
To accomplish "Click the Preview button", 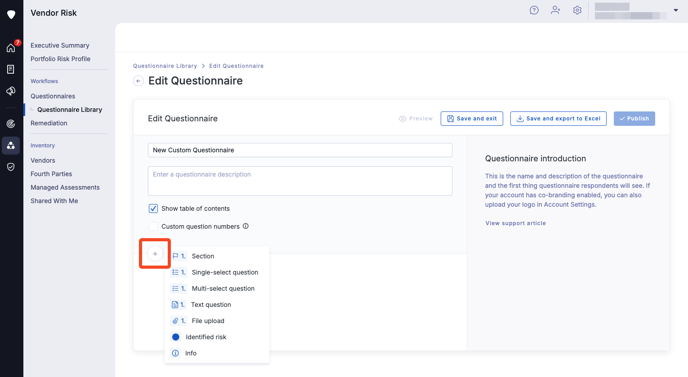I will [x=416, y=118].
